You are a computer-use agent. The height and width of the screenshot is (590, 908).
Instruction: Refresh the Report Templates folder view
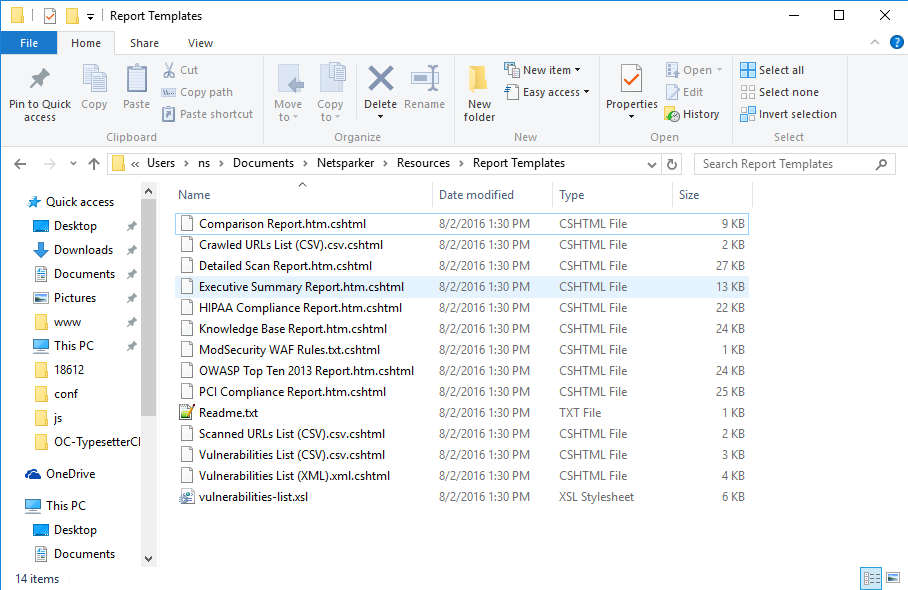click(x=672, y=164)
